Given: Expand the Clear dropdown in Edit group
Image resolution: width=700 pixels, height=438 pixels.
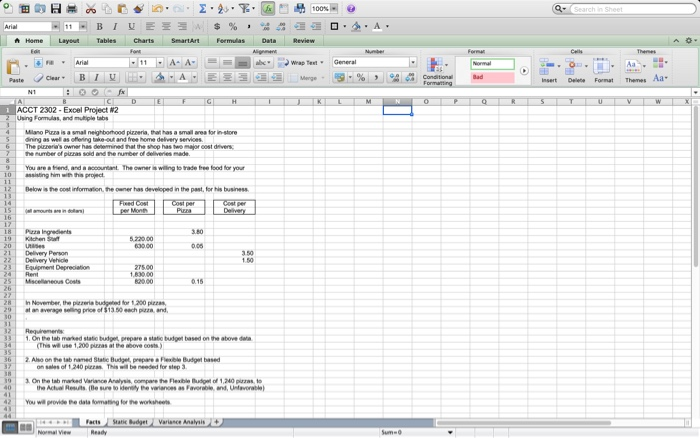Looking at the screenshot, I should point(63,78).
